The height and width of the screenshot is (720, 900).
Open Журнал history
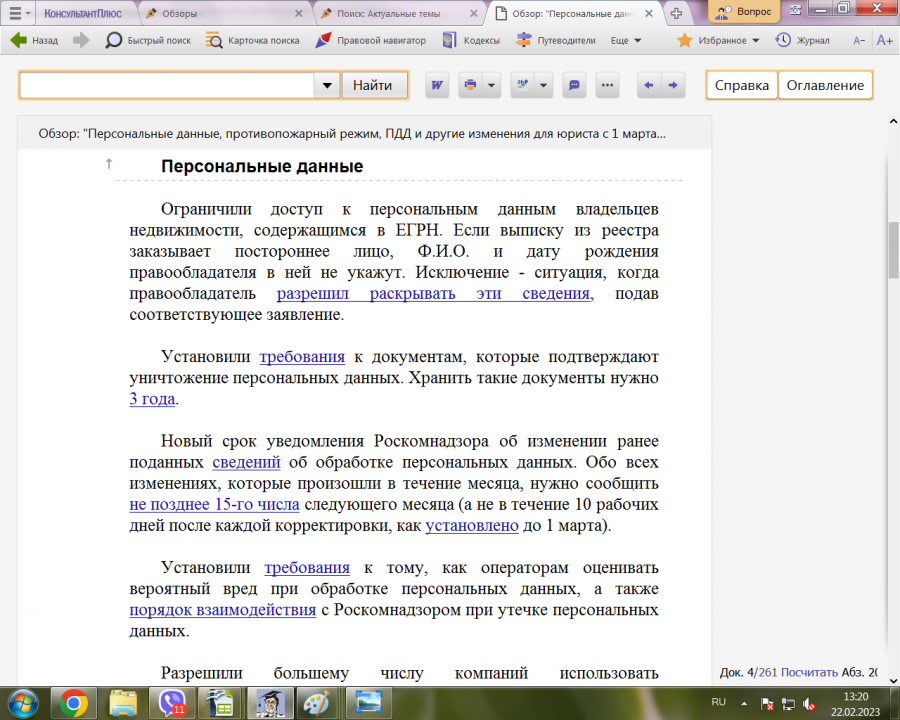(x=803, y=41)
